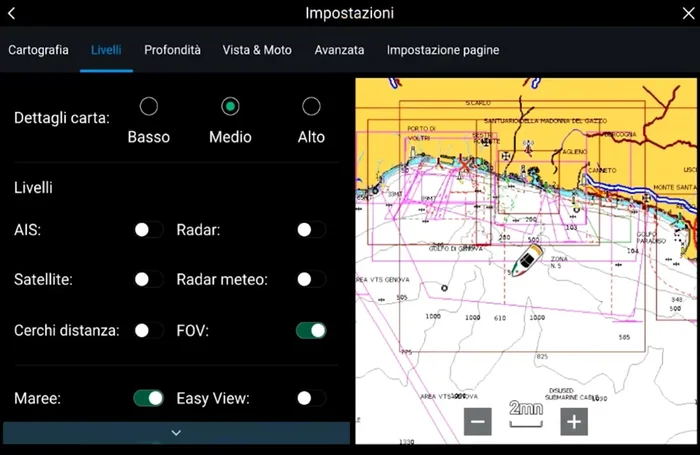Image resolution: width=700 pixels, height=455 pixels.
Task: Disable the FOV toggle
Action: point(311,330)
